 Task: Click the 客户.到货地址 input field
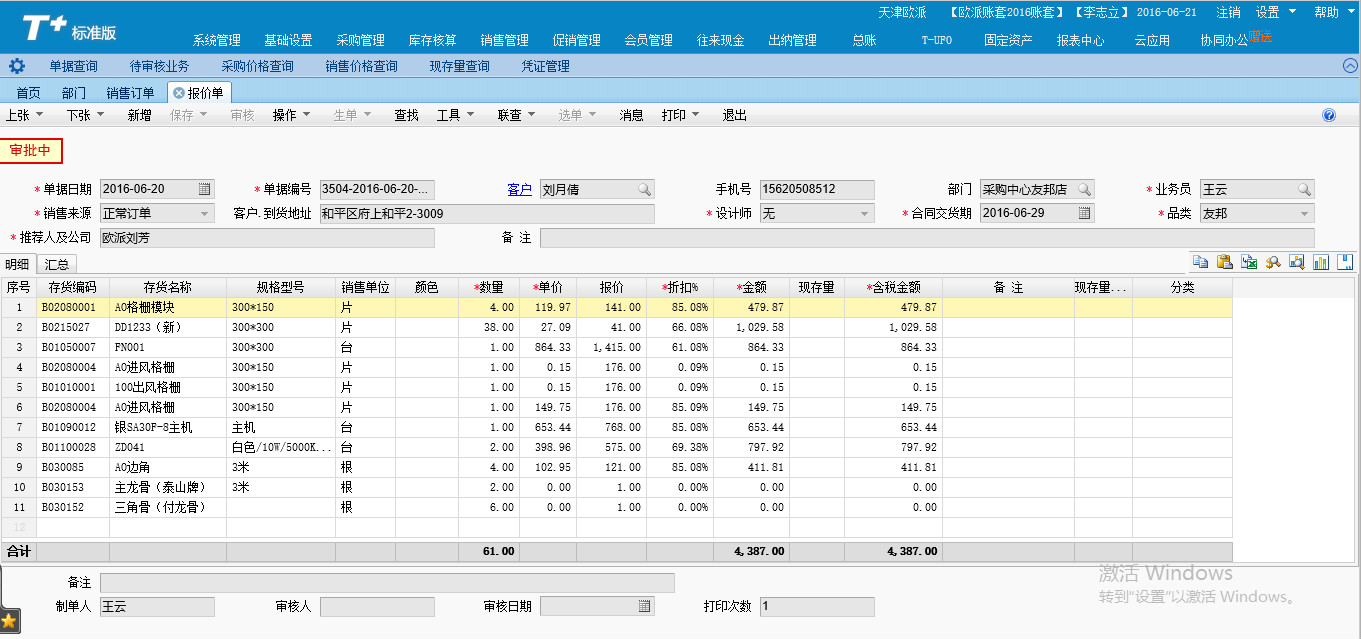click(x=487, y=213)
